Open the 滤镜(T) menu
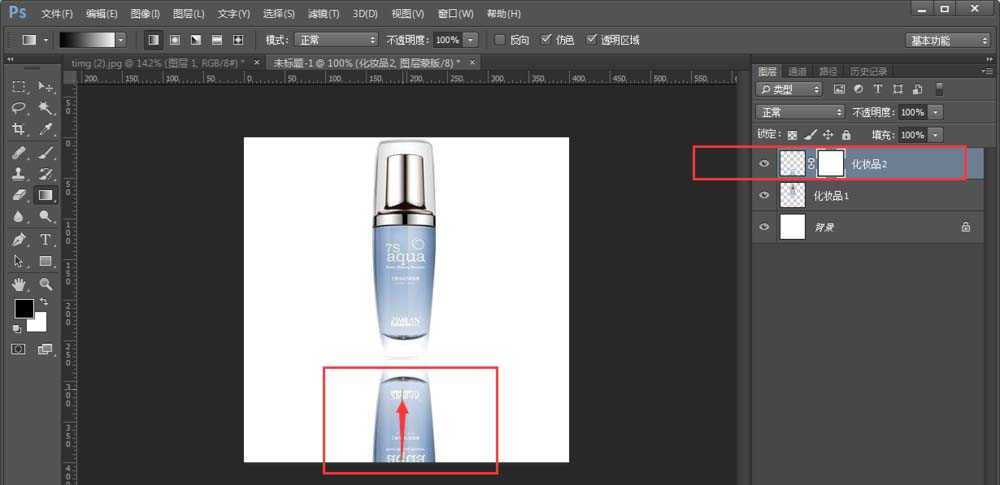The width and height of the screenshot is (1000, 485). 323,14
